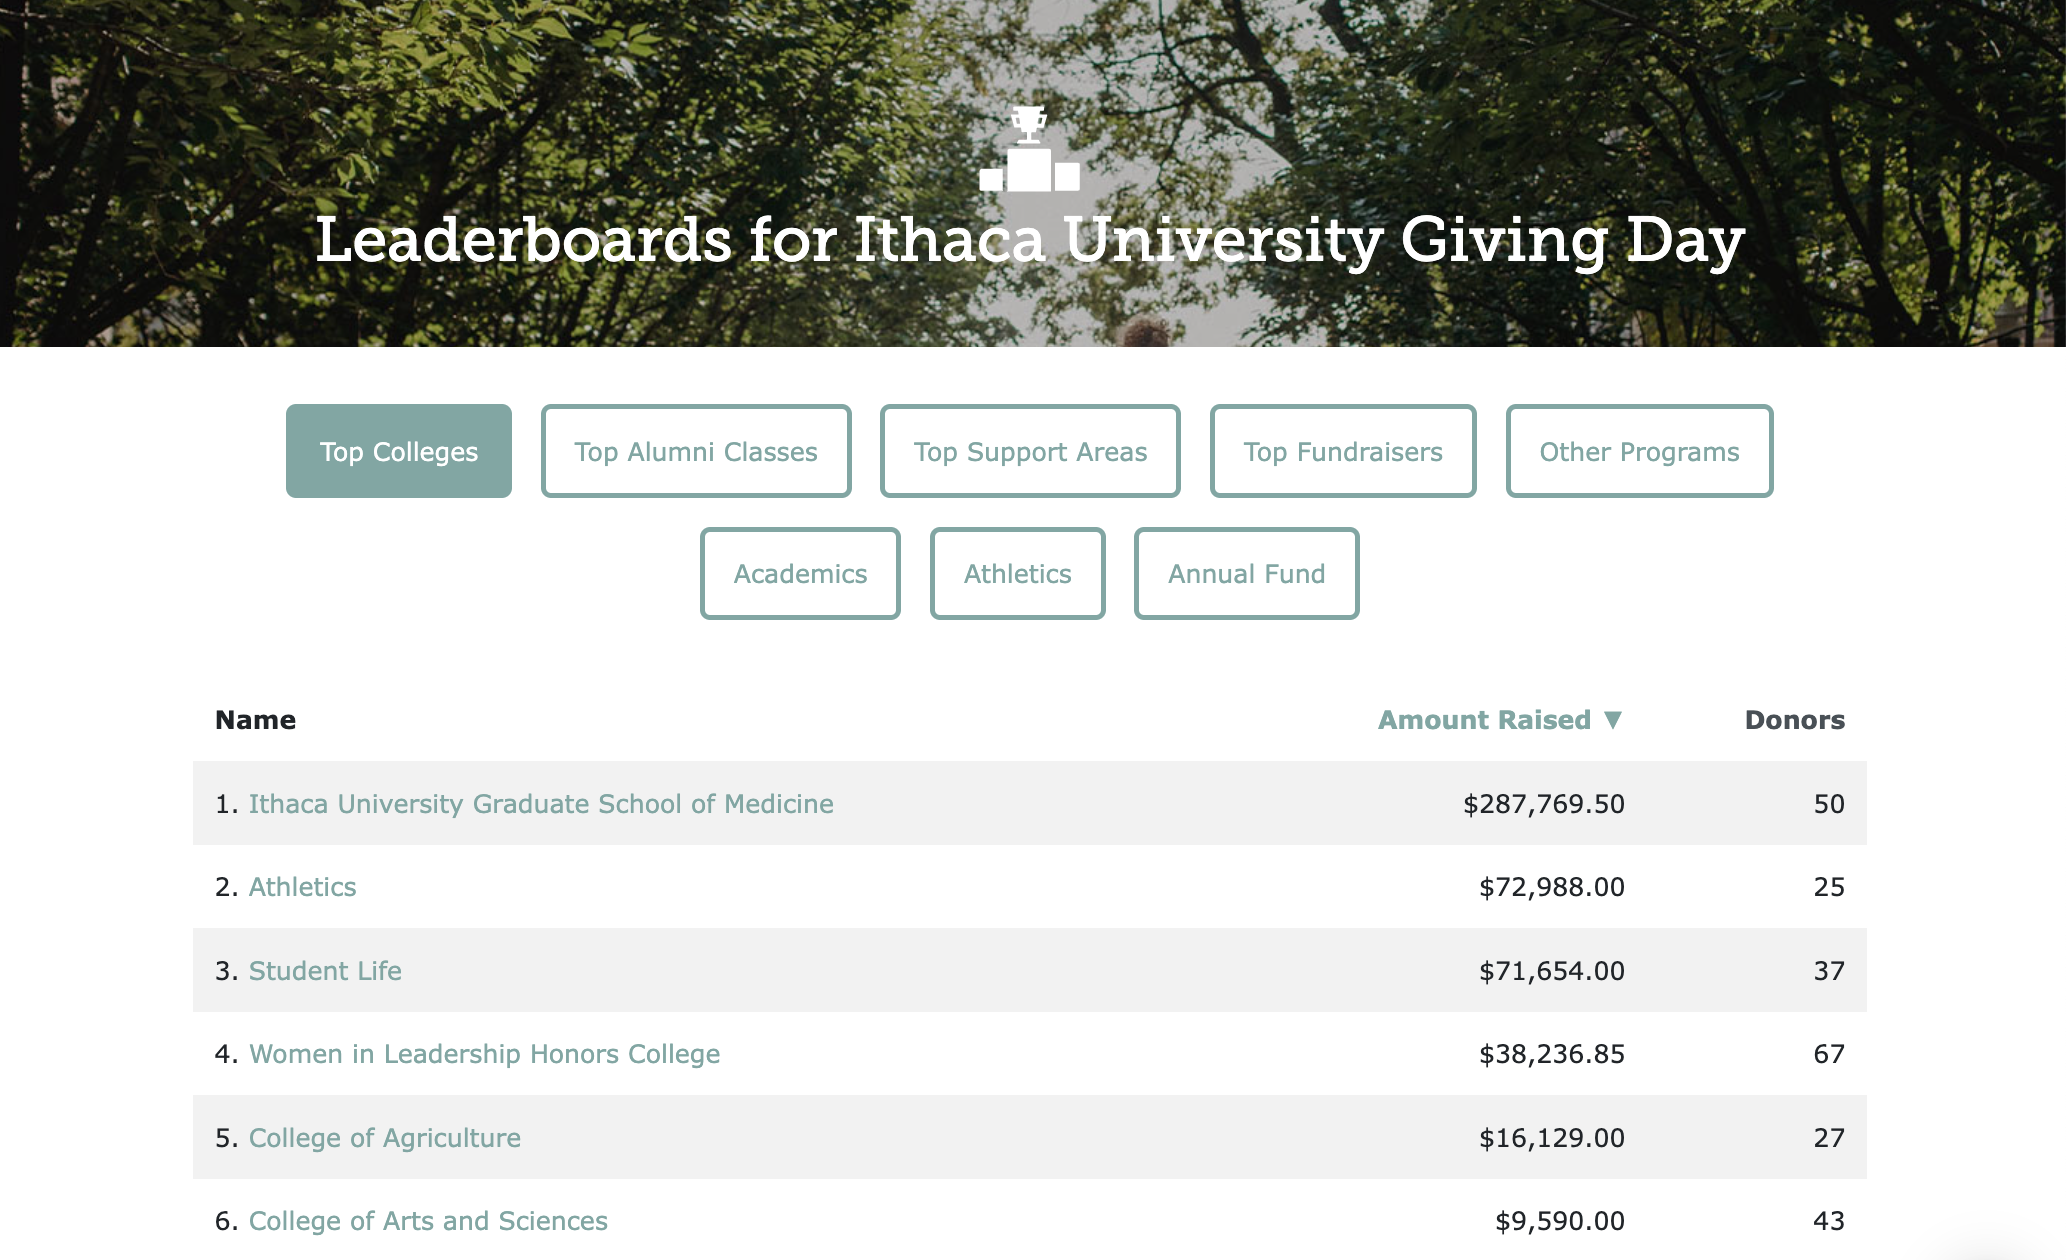
Task: Open Ithaca University Graduate School of Medicine
Action: 541,804
